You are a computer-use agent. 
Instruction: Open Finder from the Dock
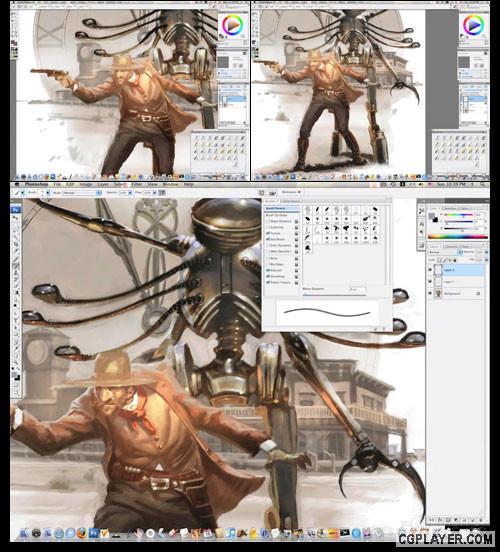25,533
